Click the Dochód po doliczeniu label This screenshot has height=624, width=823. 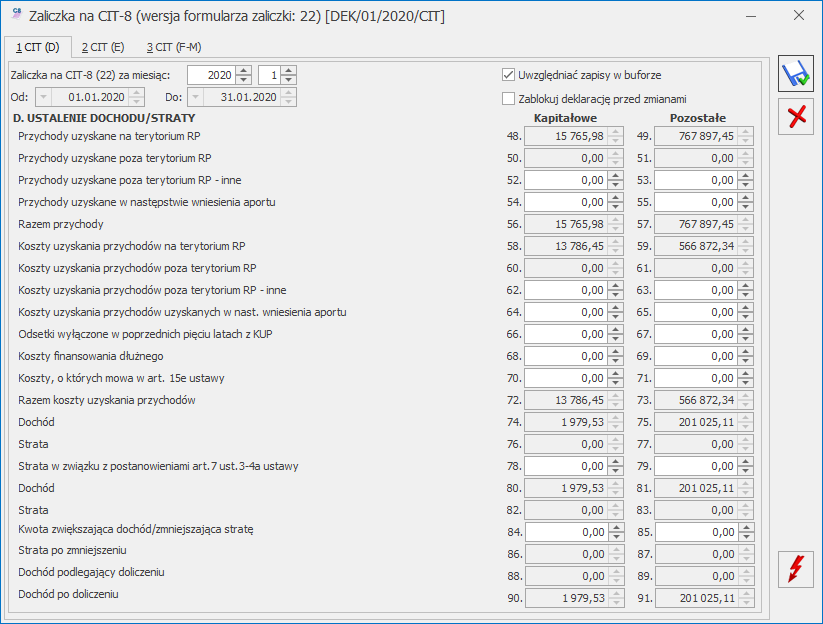68,595
